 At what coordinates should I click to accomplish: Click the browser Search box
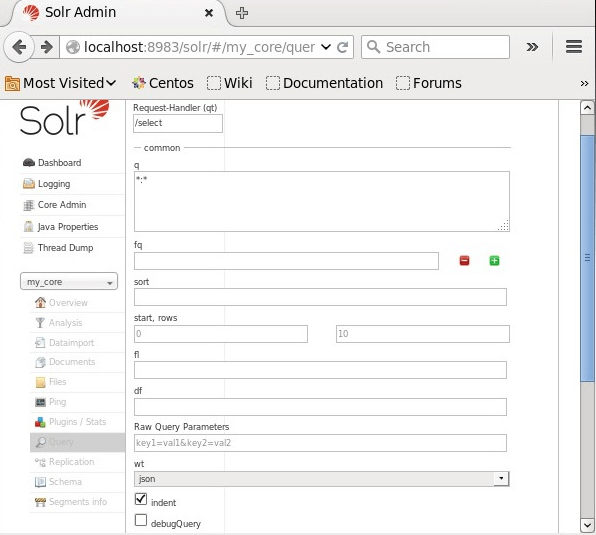pos(435,47)
